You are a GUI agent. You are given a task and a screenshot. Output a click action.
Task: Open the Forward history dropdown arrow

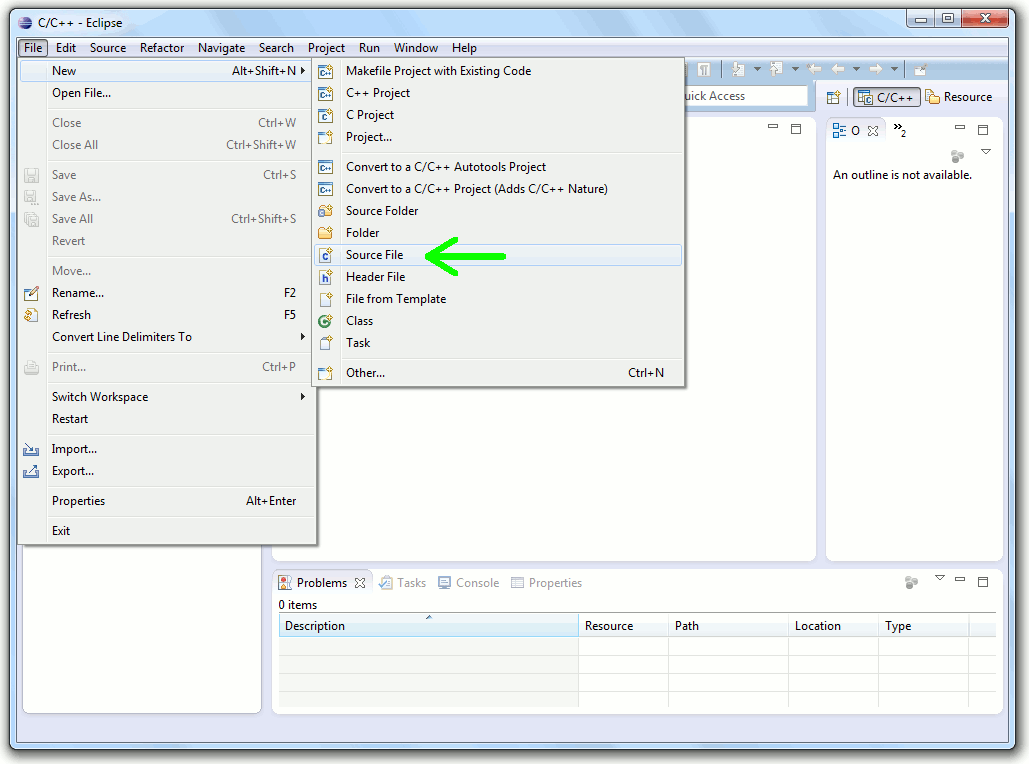[894, 69]
